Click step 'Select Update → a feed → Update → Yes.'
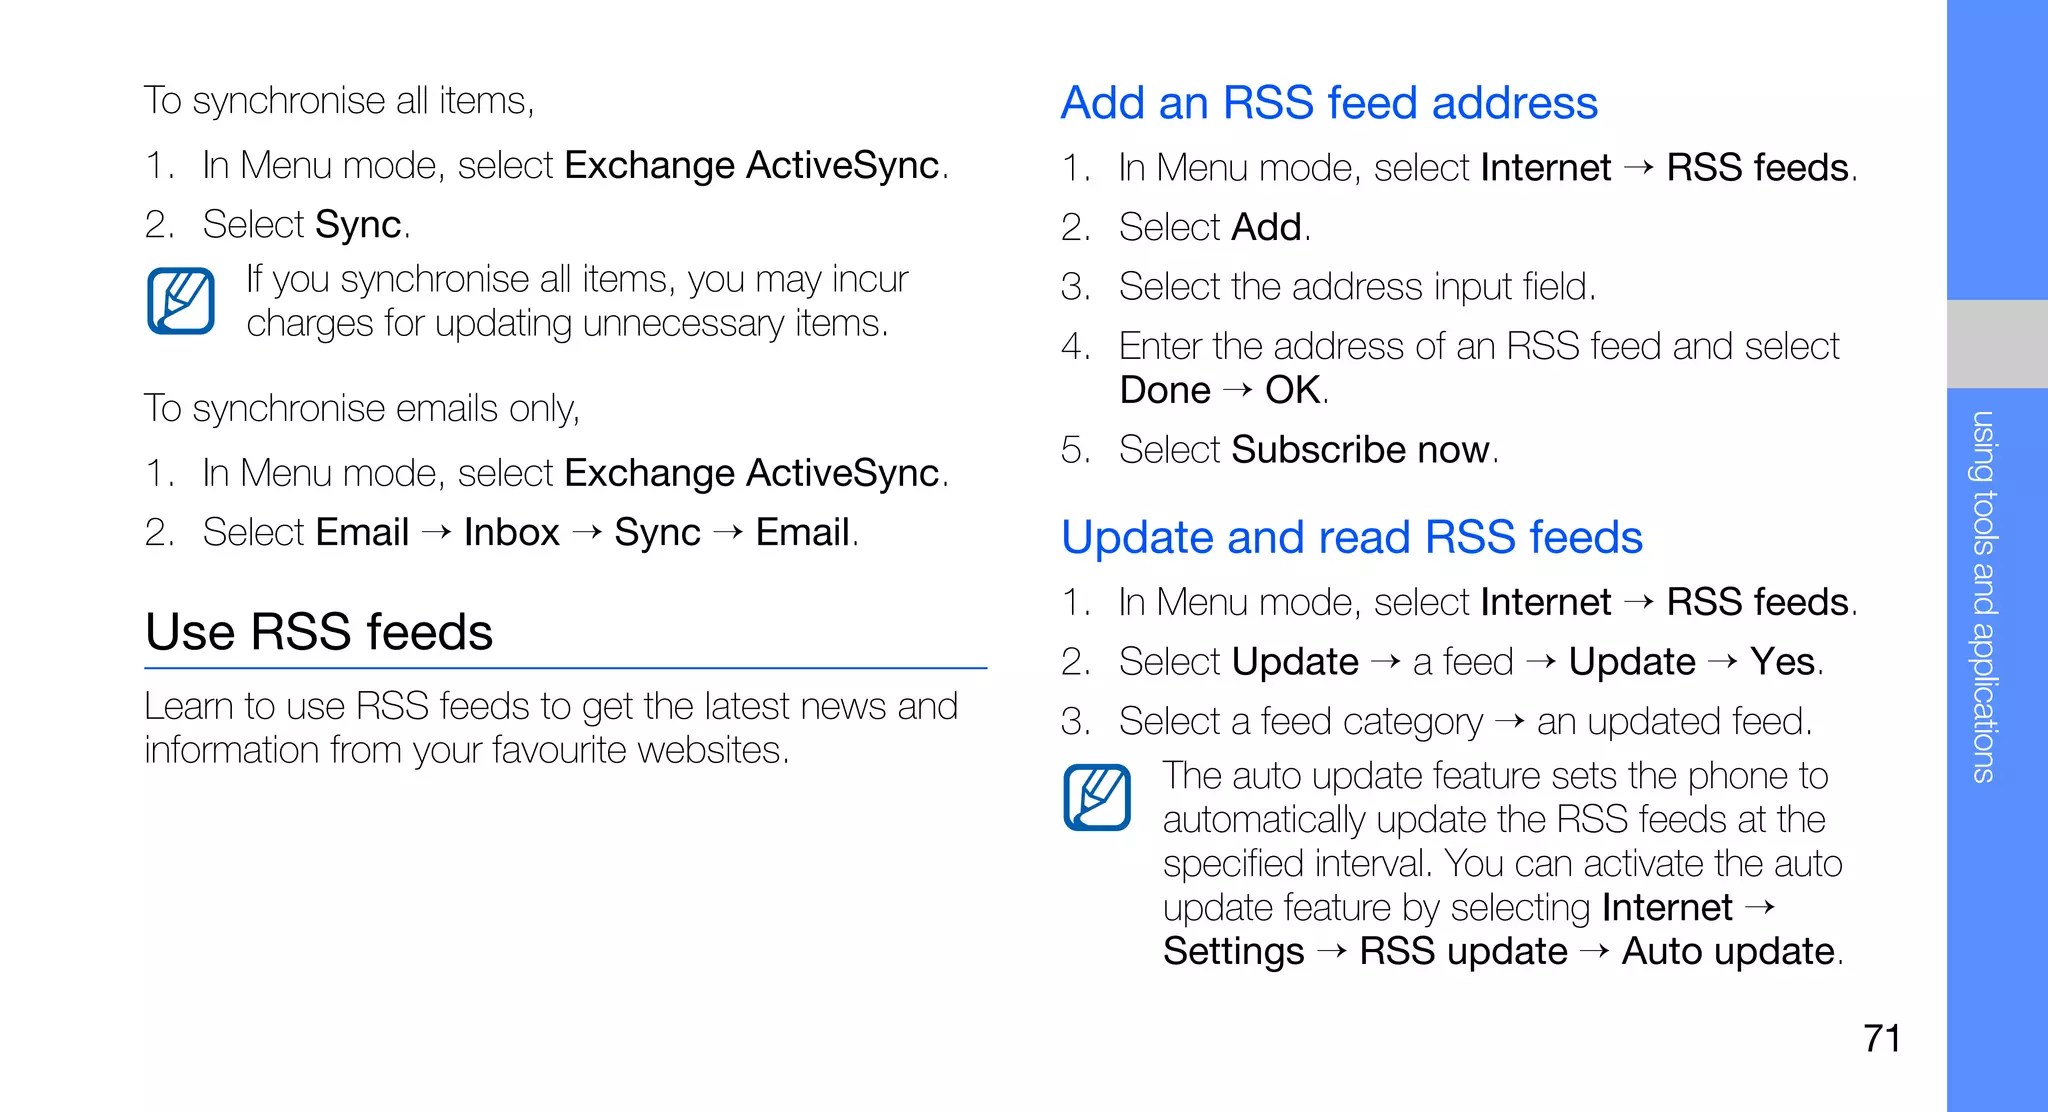 click(1442, 662)
